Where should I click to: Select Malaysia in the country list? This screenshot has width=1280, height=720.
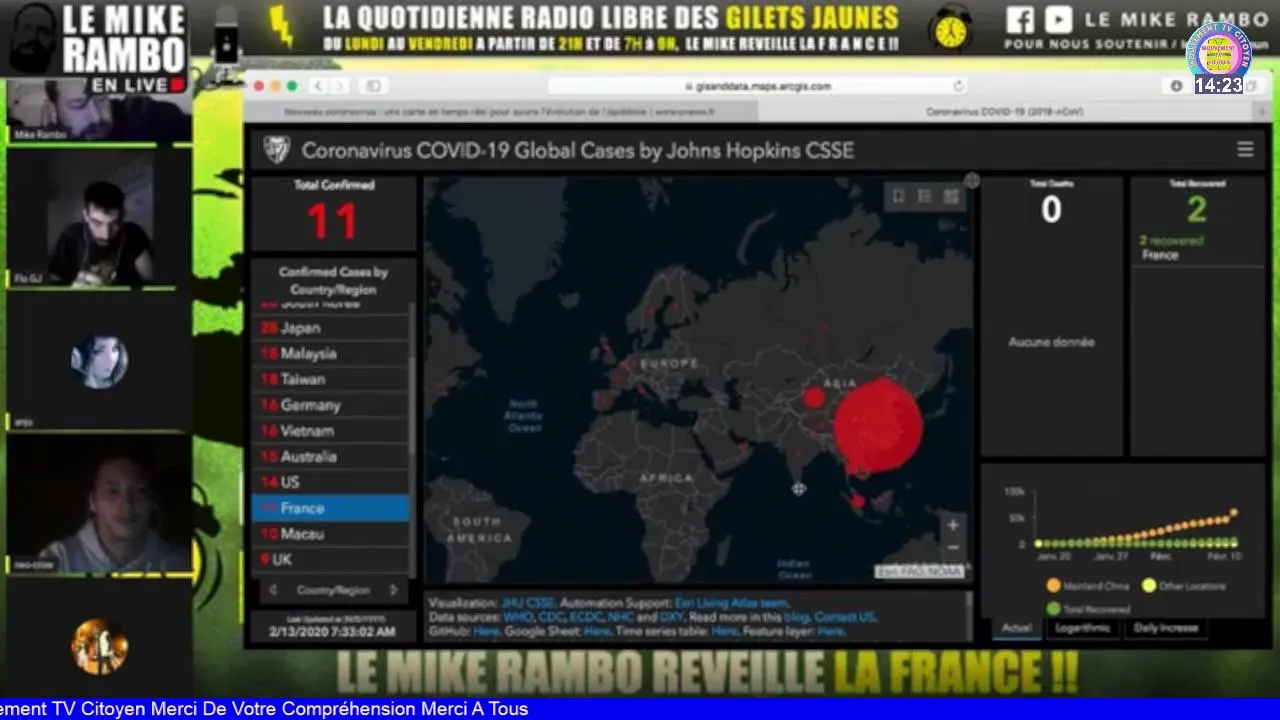click(x=330, y=354)
